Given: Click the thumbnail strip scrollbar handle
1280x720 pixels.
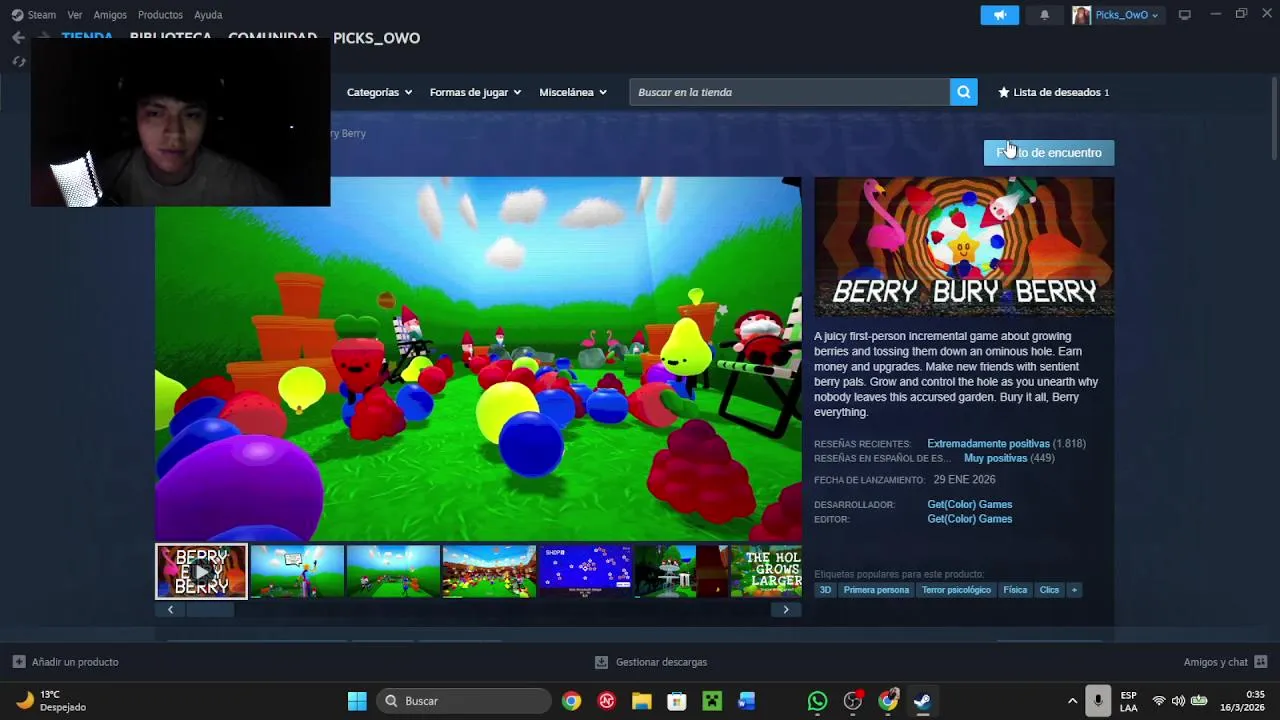Looking at the screenshot, I should click(210, 610).
